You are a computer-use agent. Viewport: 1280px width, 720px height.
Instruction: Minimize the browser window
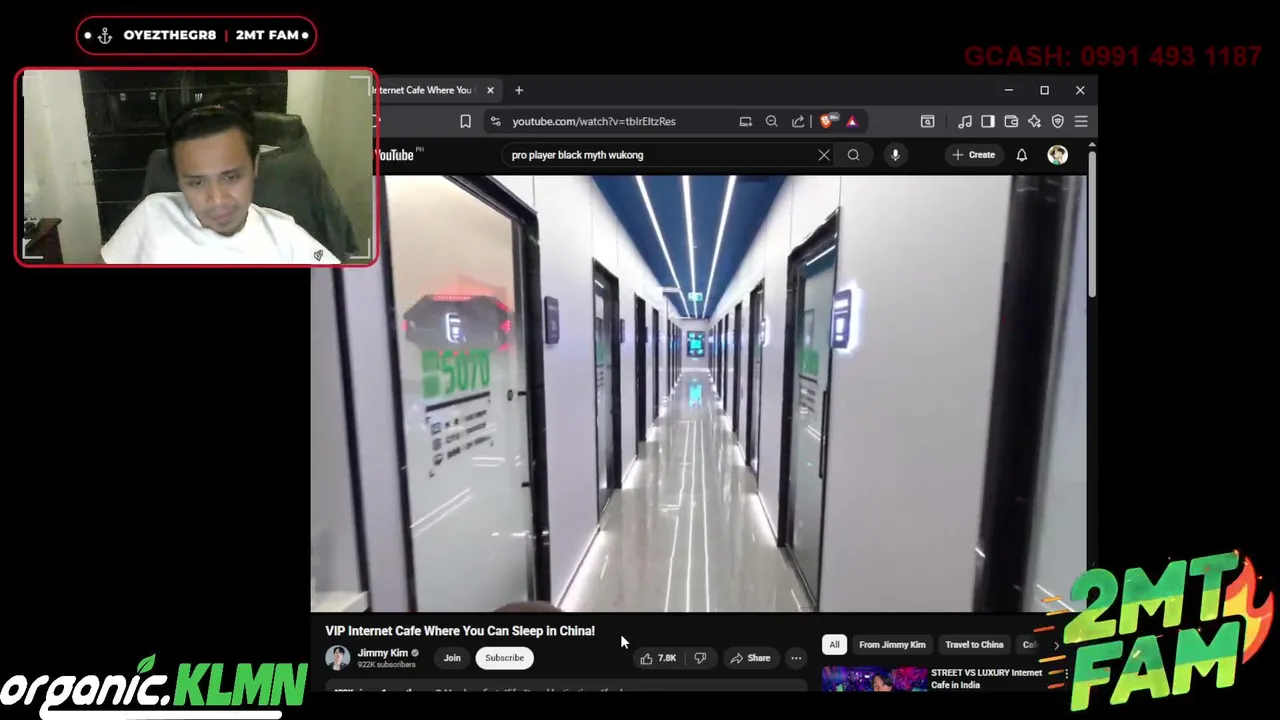(x=1008, y=90)
